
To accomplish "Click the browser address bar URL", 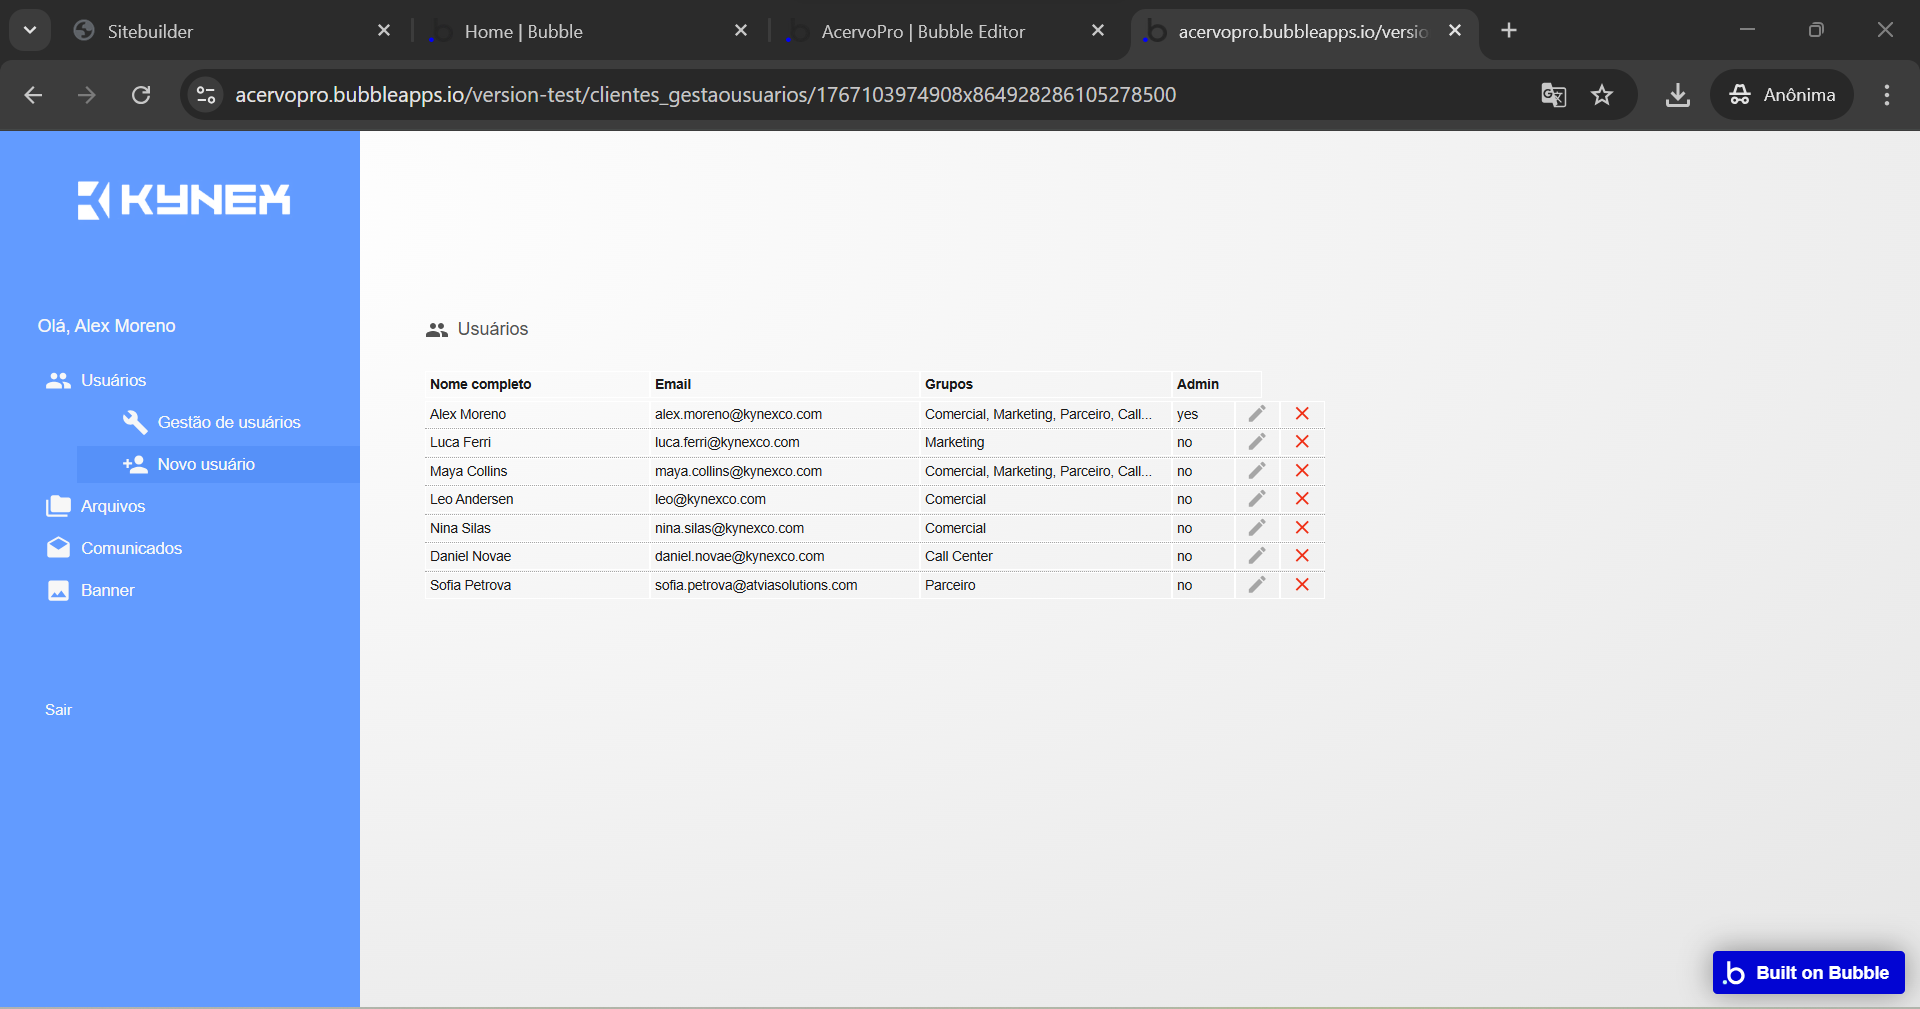I will point(705,95).
